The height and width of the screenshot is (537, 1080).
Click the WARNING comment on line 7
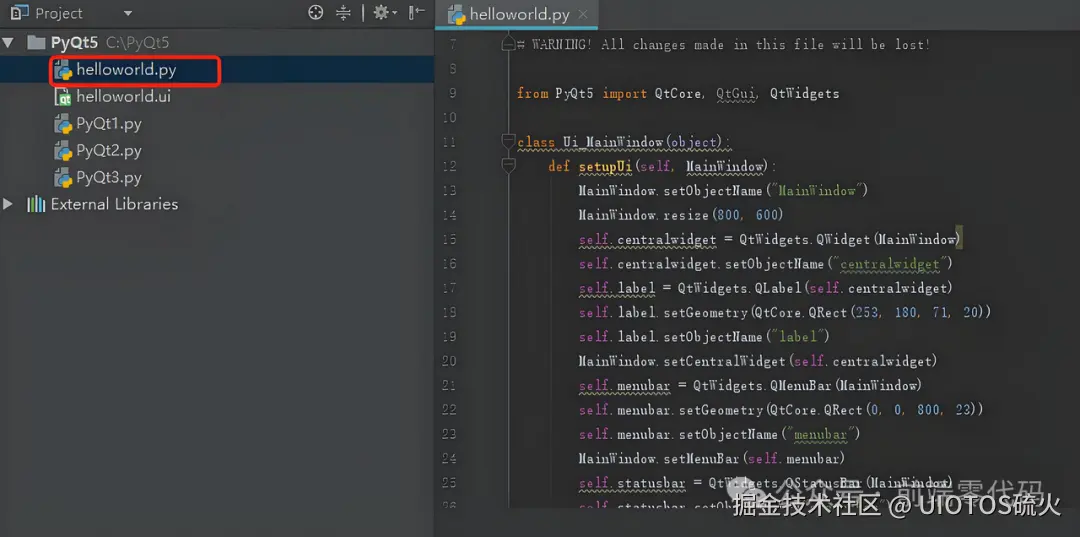[x=723, y=45]
